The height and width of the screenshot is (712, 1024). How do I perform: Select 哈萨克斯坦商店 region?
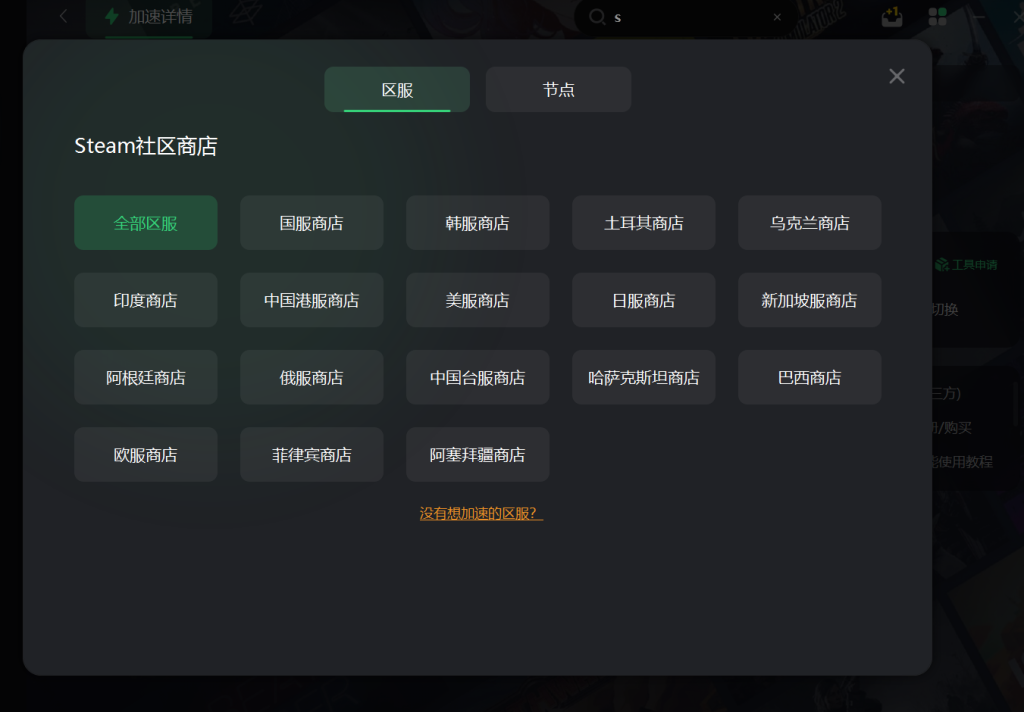tap(643, 377)
